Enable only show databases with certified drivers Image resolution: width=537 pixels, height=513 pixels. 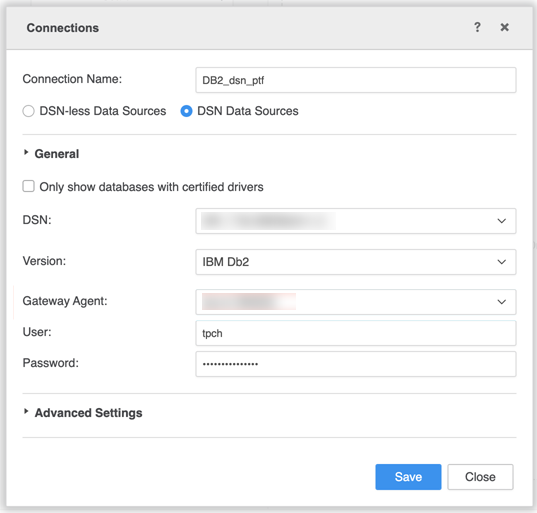pyautogui.click(x=28, y=186)
